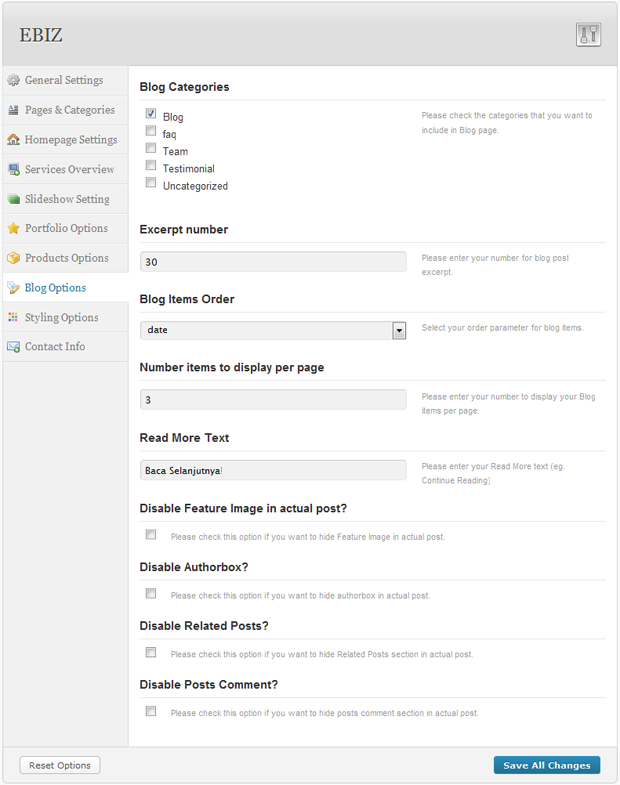Click the tools icon in the EBIZ header

[x=588, y=34]
